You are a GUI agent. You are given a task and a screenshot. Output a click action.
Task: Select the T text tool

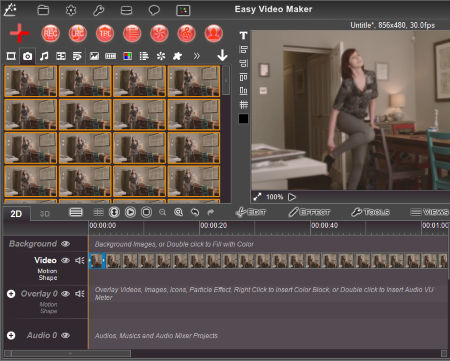pos(244,35)
